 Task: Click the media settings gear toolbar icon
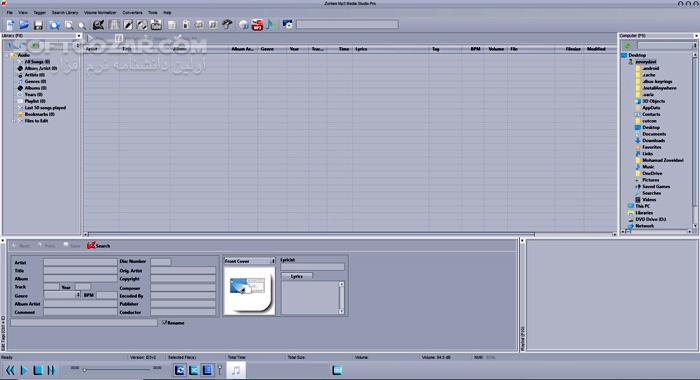tap(288, 25)
